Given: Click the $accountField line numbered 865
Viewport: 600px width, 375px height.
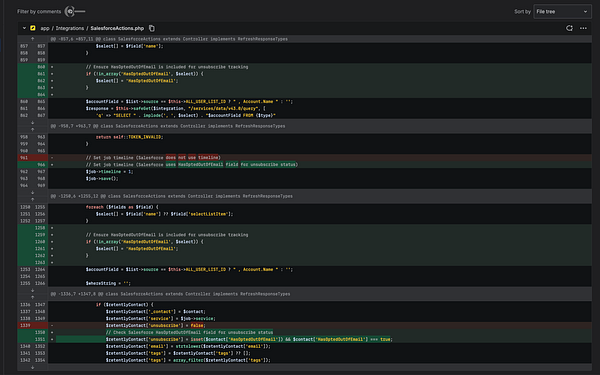Looking at the screenshot, I should point(189,102).
